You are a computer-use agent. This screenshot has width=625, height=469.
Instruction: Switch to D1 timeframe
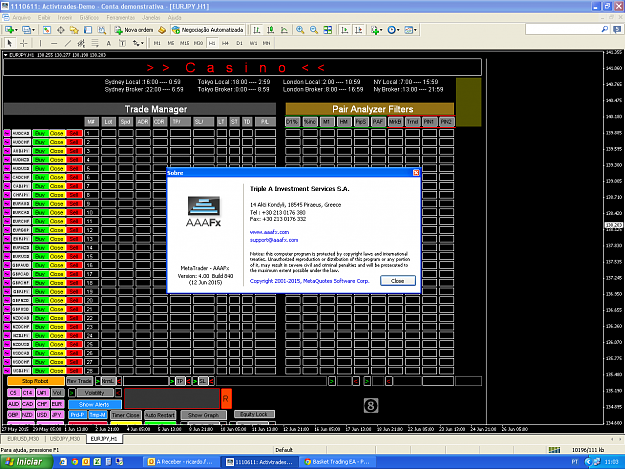point(239,43)
